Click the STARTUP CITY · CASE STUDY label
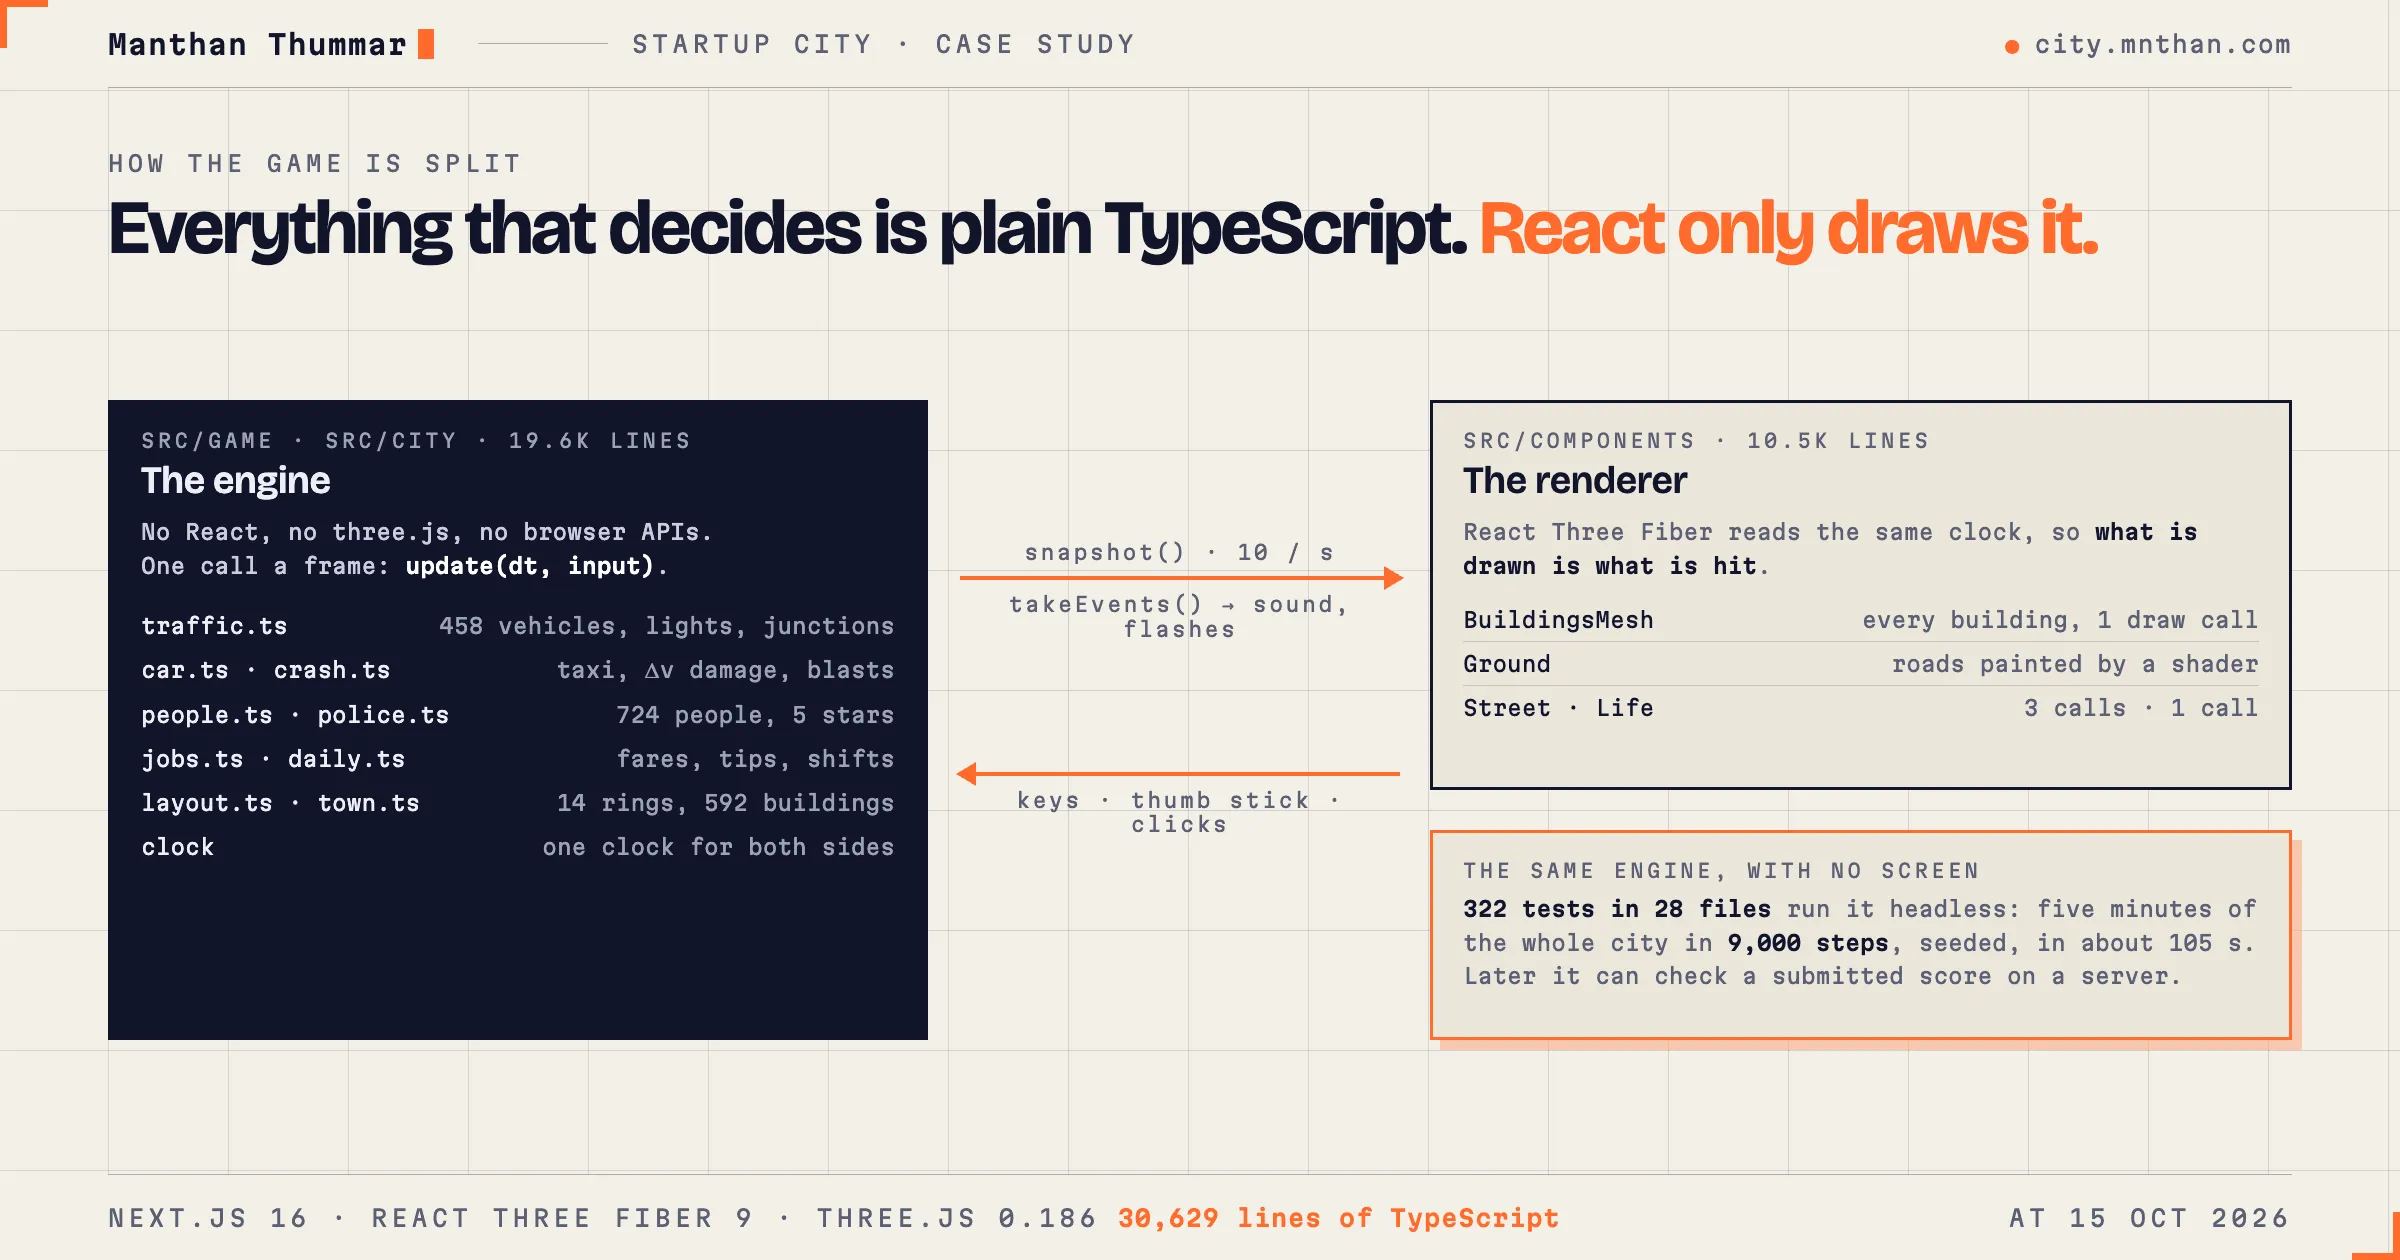This screenshot has height=1260, width=2400. pos(884,45)
